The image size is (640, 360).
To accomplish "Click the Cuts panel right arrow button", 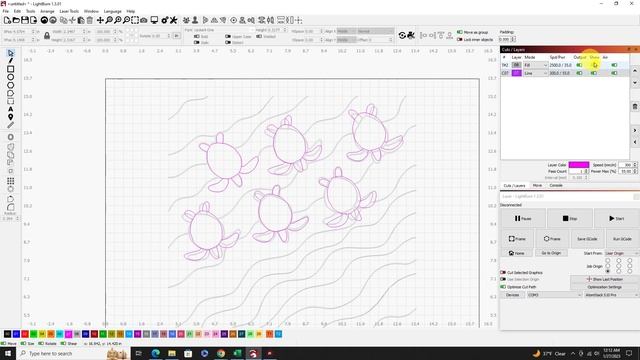I will (x=635, y=131).
